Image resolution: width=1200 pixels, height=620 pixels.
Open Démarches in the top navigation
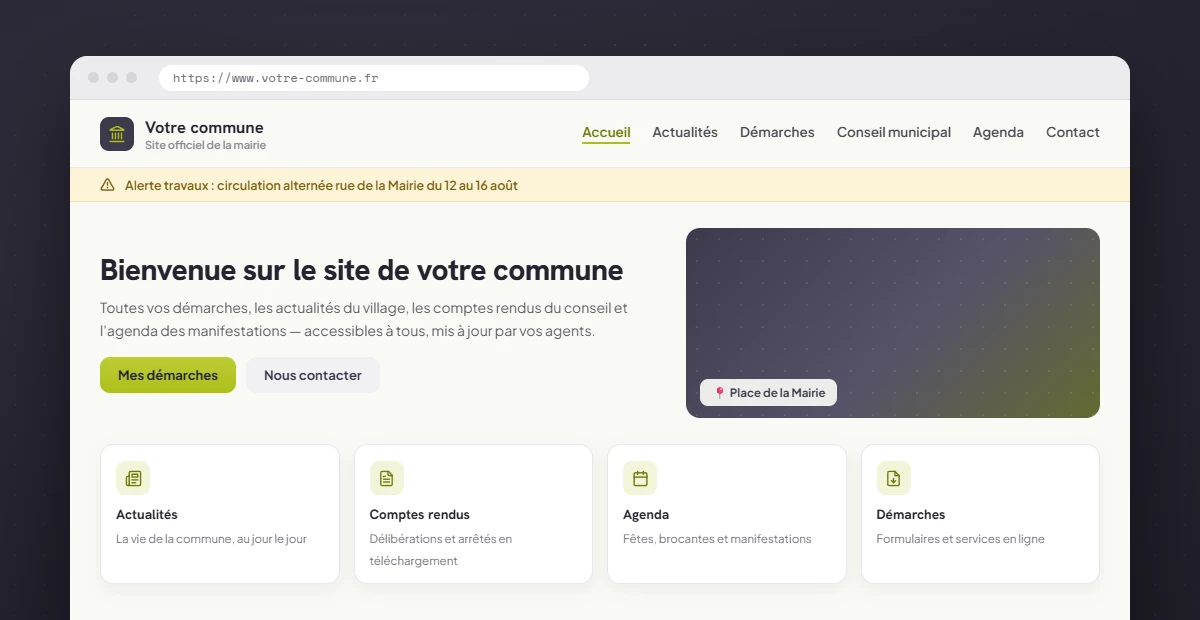(x=777, y=132)
